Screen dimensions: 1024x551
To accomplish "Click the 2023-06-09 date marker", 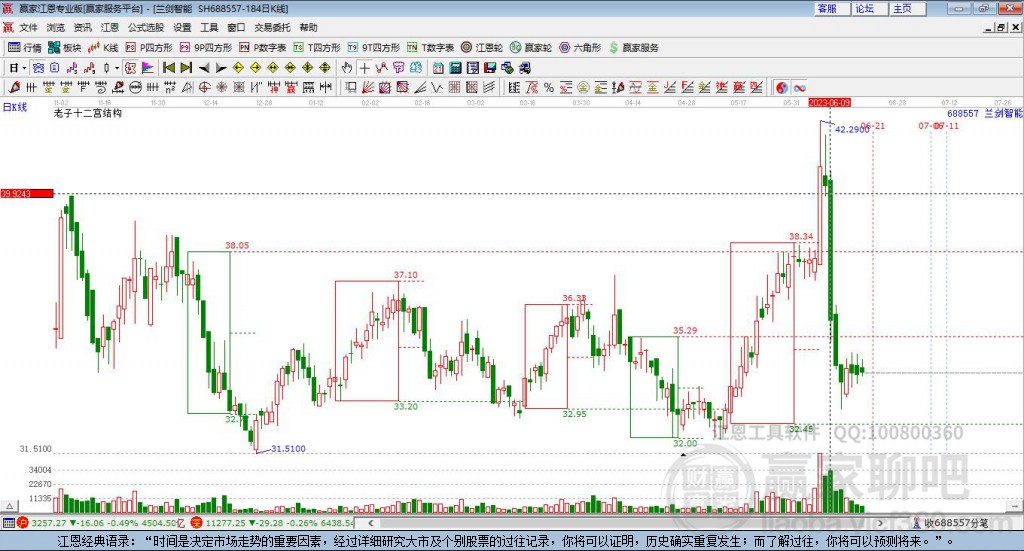I will (x=829, y=102).
